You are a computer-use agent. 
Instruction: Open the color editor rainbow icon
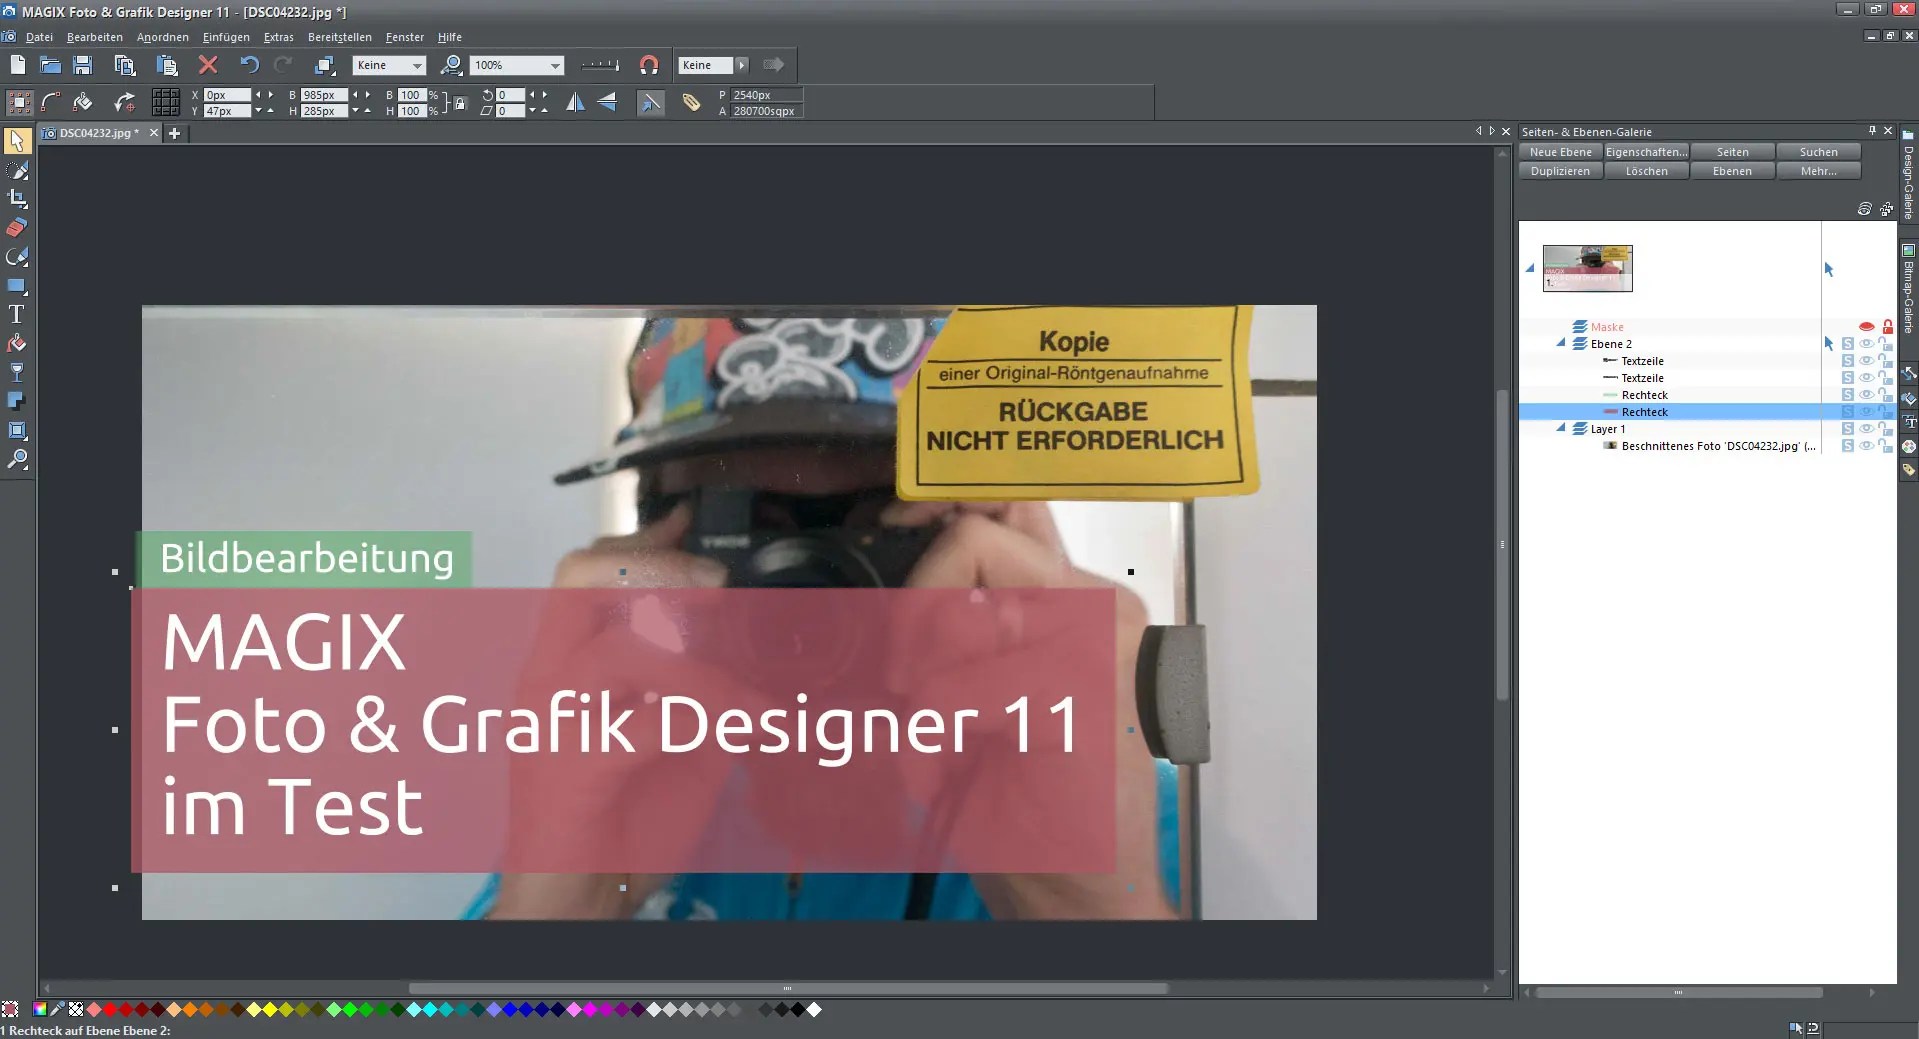(40, 1010)
